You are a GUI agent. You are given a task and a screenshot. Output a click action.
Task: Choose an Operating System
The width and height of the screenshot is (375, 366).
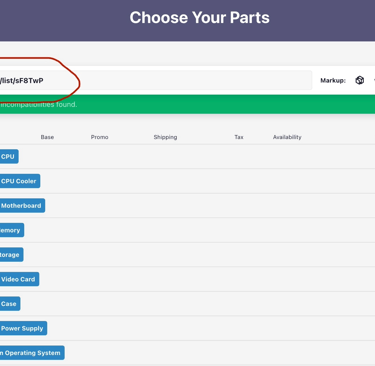[x=32, y=353]
